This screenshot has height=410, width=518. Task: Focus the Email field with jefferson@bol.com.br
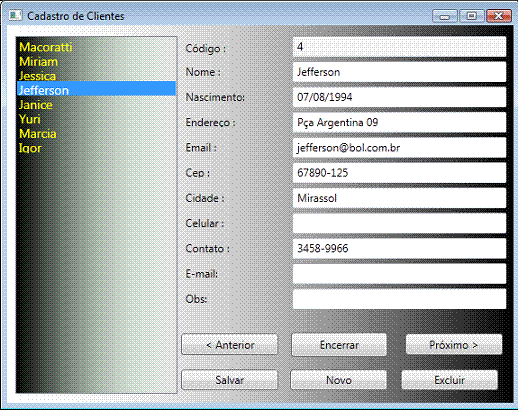399,148
